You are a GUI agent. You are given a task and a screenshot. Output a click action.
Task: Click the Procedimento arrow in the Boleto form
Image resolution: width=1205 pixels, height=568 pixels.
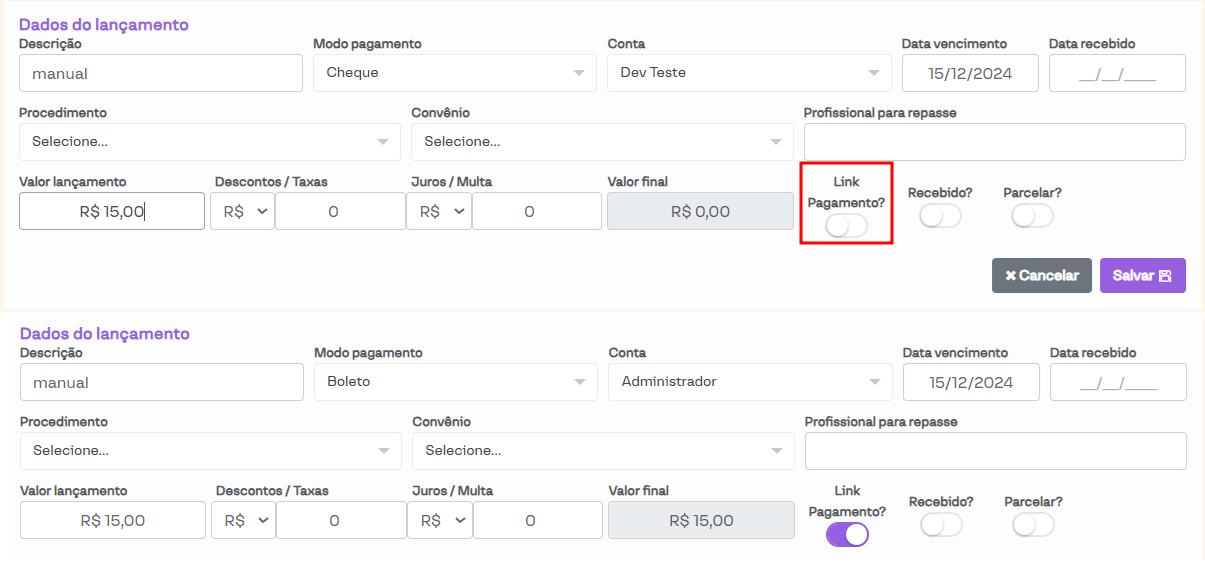(384, 451)
